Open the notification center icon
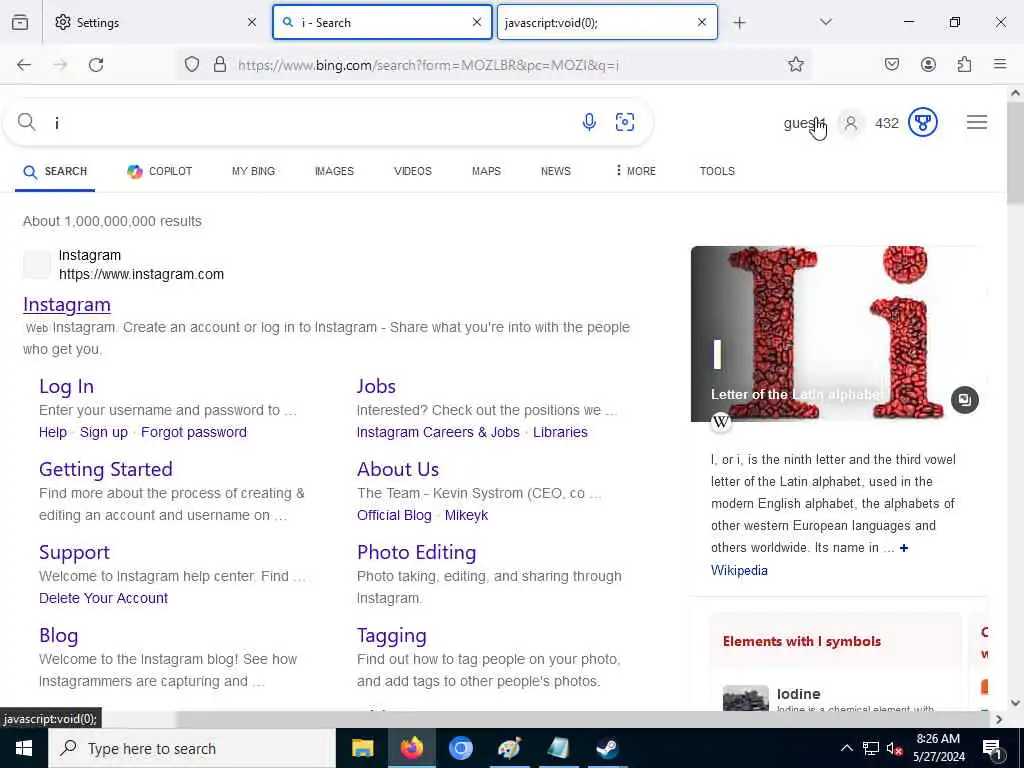Image resolution: width=1024 pixels, height=768 pixels. coord(992,748)
